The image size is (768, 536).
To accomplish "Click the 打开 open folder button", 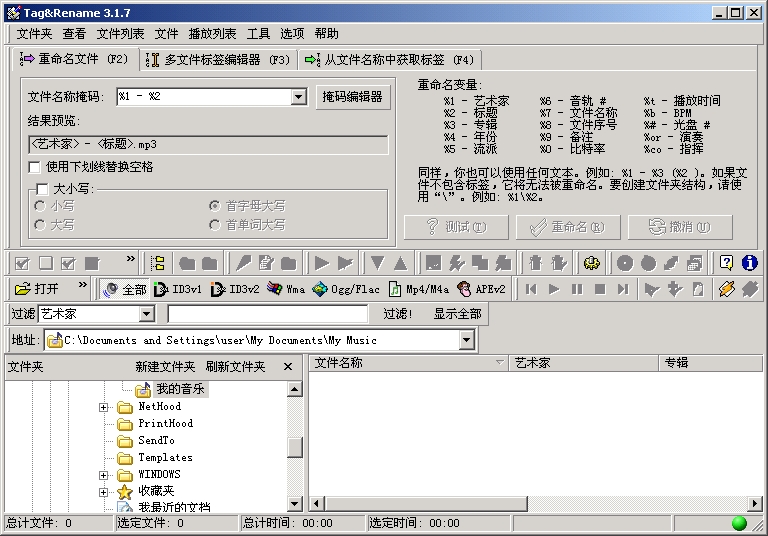I will [36, 289].
